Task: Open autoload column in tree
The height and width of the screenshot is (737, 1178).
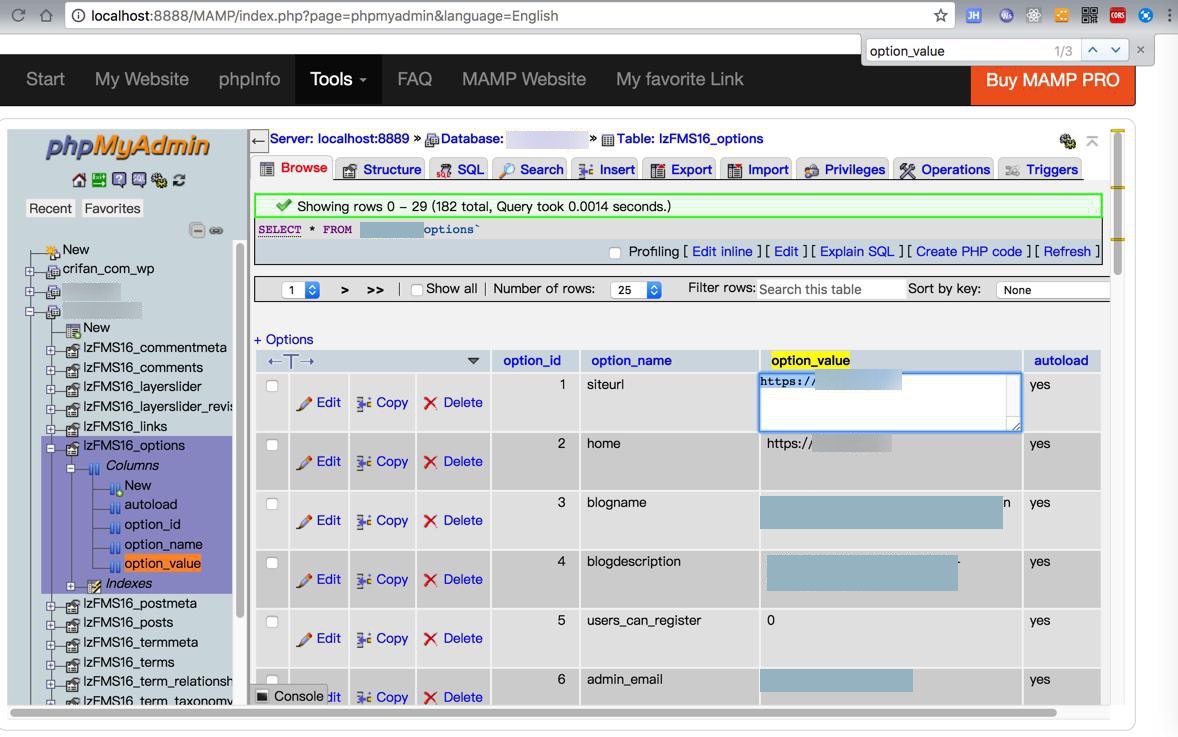Action: click(150, 505)
